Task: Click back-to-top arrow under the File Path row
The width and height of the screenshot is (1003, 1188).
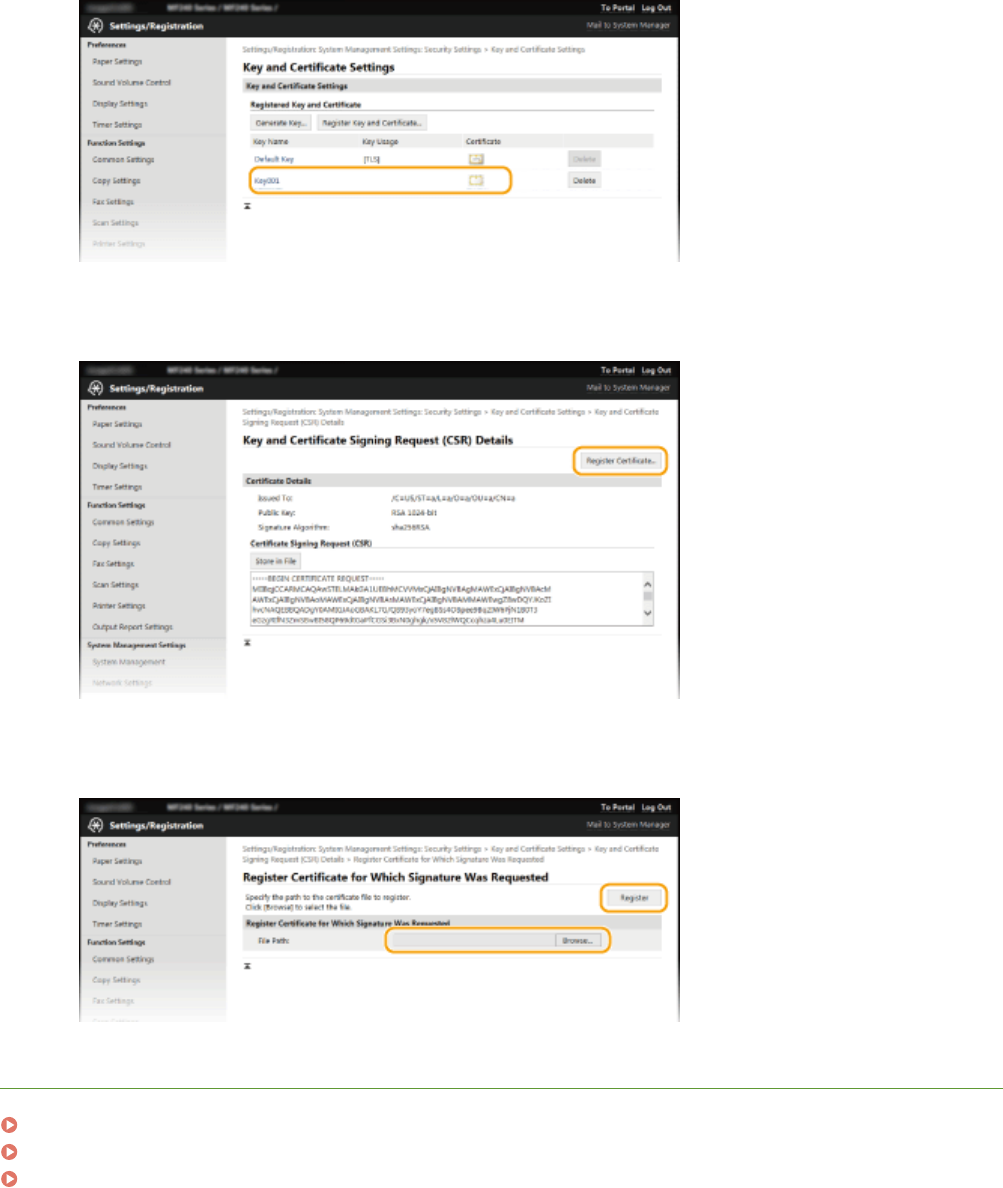Action: [247, 966]
